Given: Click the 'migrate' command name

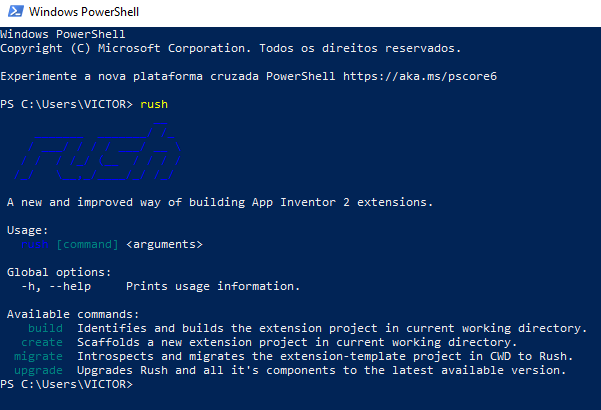Looking at the screenshot, I should point(38,356).
